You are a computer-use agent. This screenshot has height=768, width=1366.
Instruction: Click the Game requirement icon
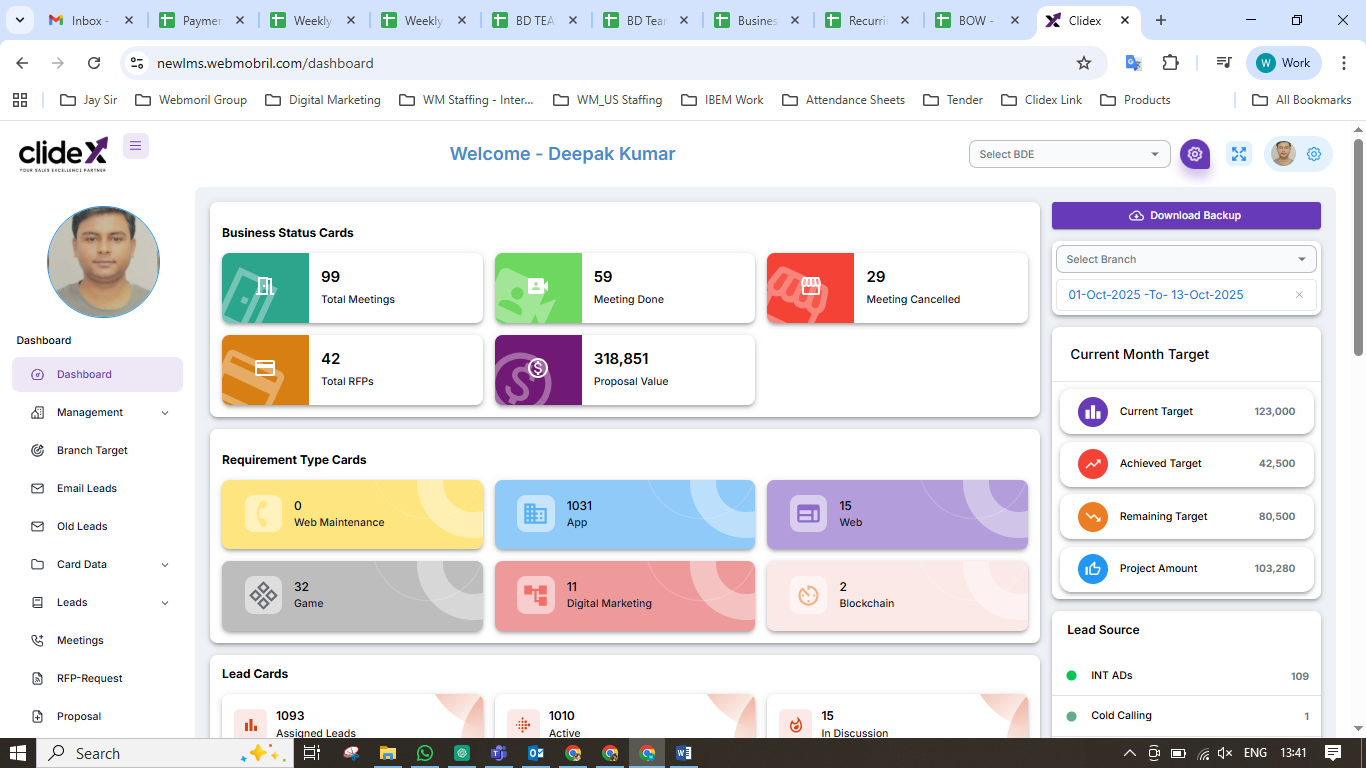pyautogui.click(x=263, y=595)
